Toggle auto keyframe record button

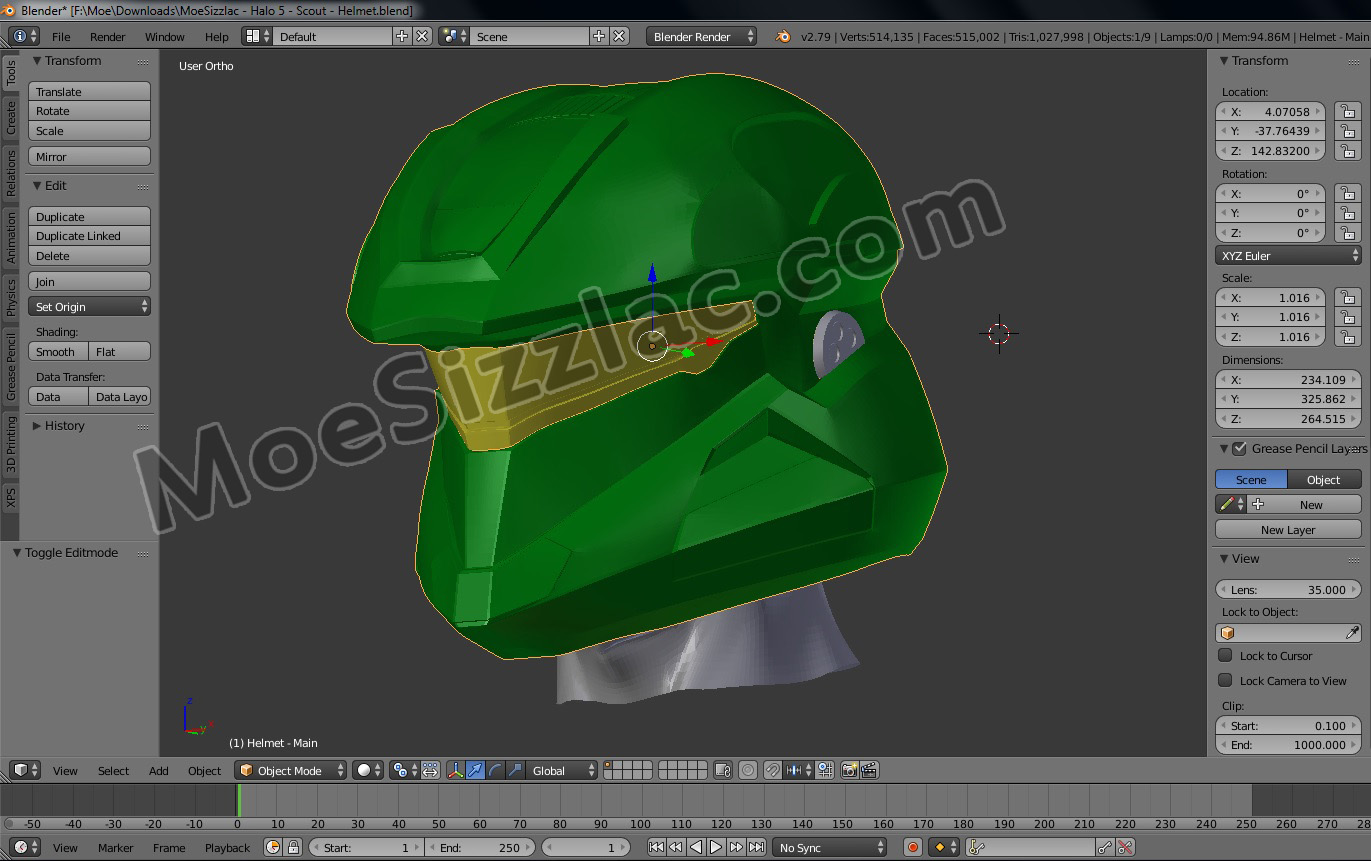[x=912, y=847]
